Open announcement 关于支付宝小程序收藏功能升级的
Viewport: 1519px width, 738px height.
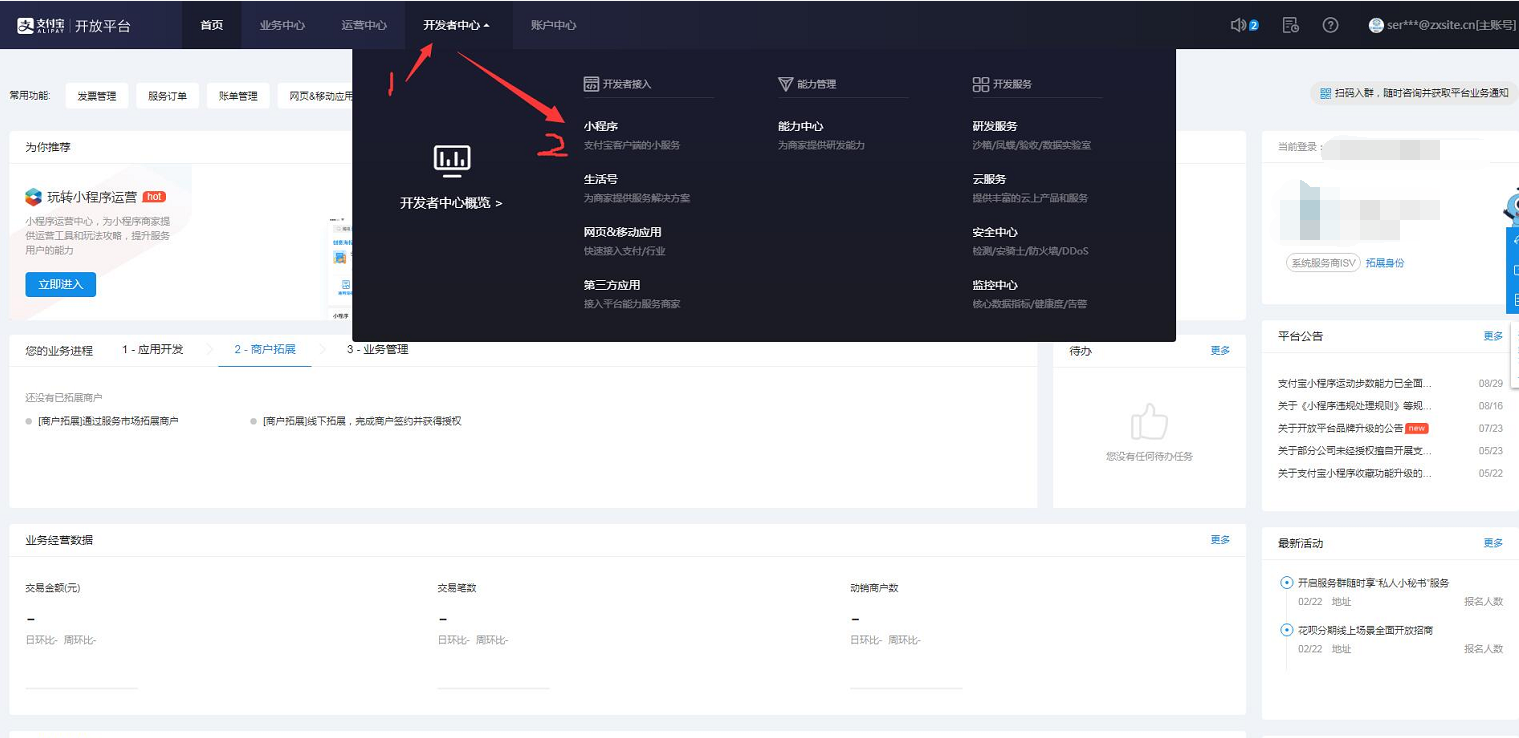(x=1355, y=473)
